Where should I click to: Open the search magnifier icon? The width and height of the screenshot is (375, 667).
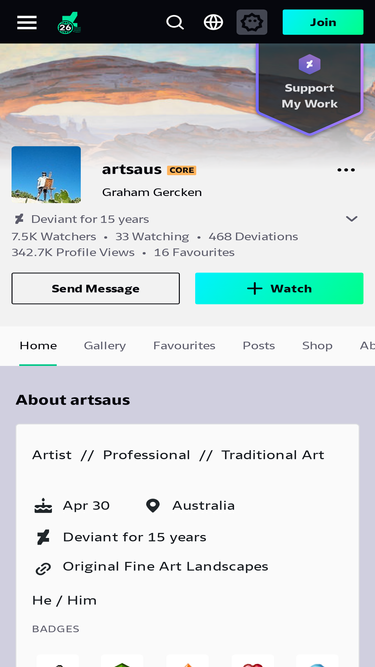click(x=175, y=22)
